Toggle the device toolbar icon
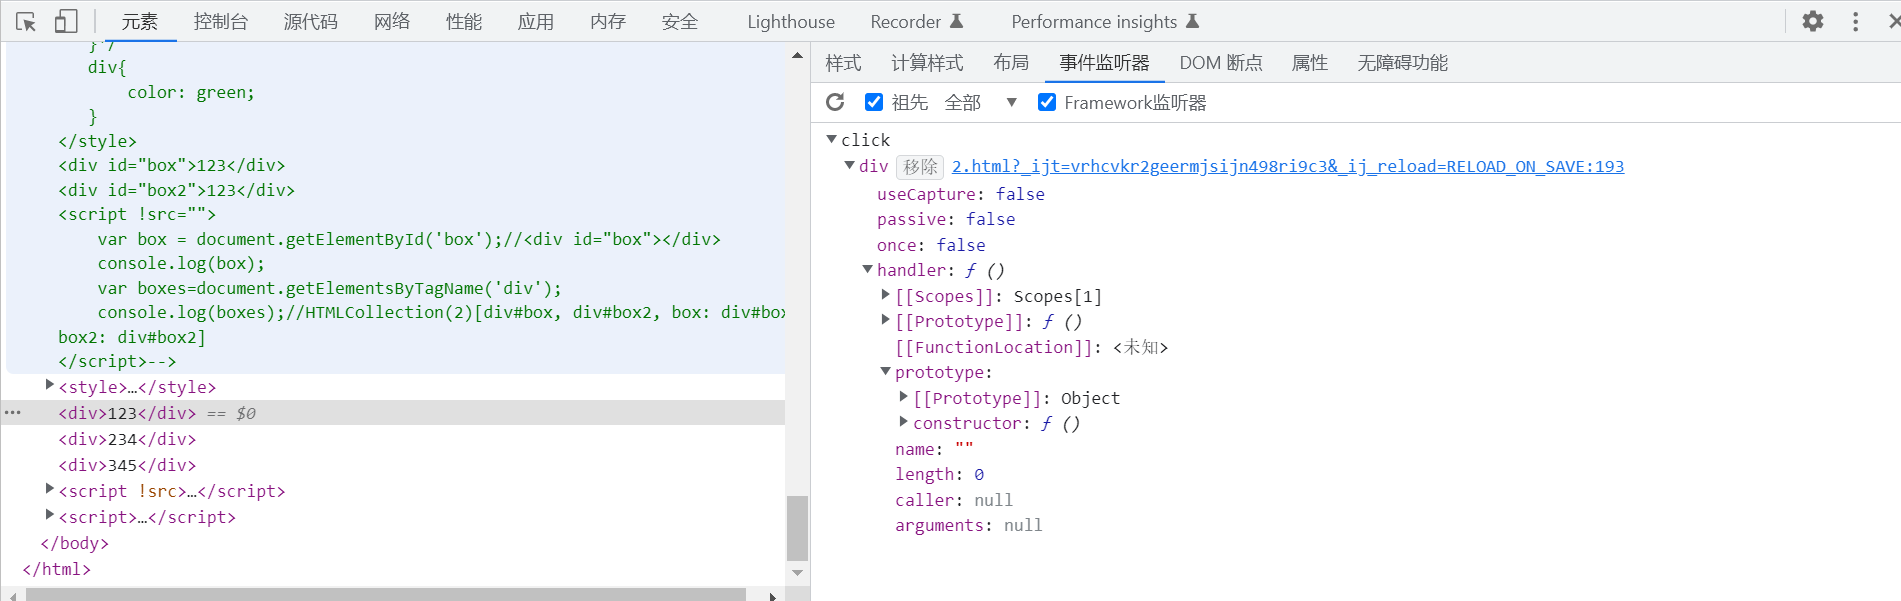Image resolution: width=1901 pixels, height=601 pixels. pyautogui.click(x=66, y=21)
